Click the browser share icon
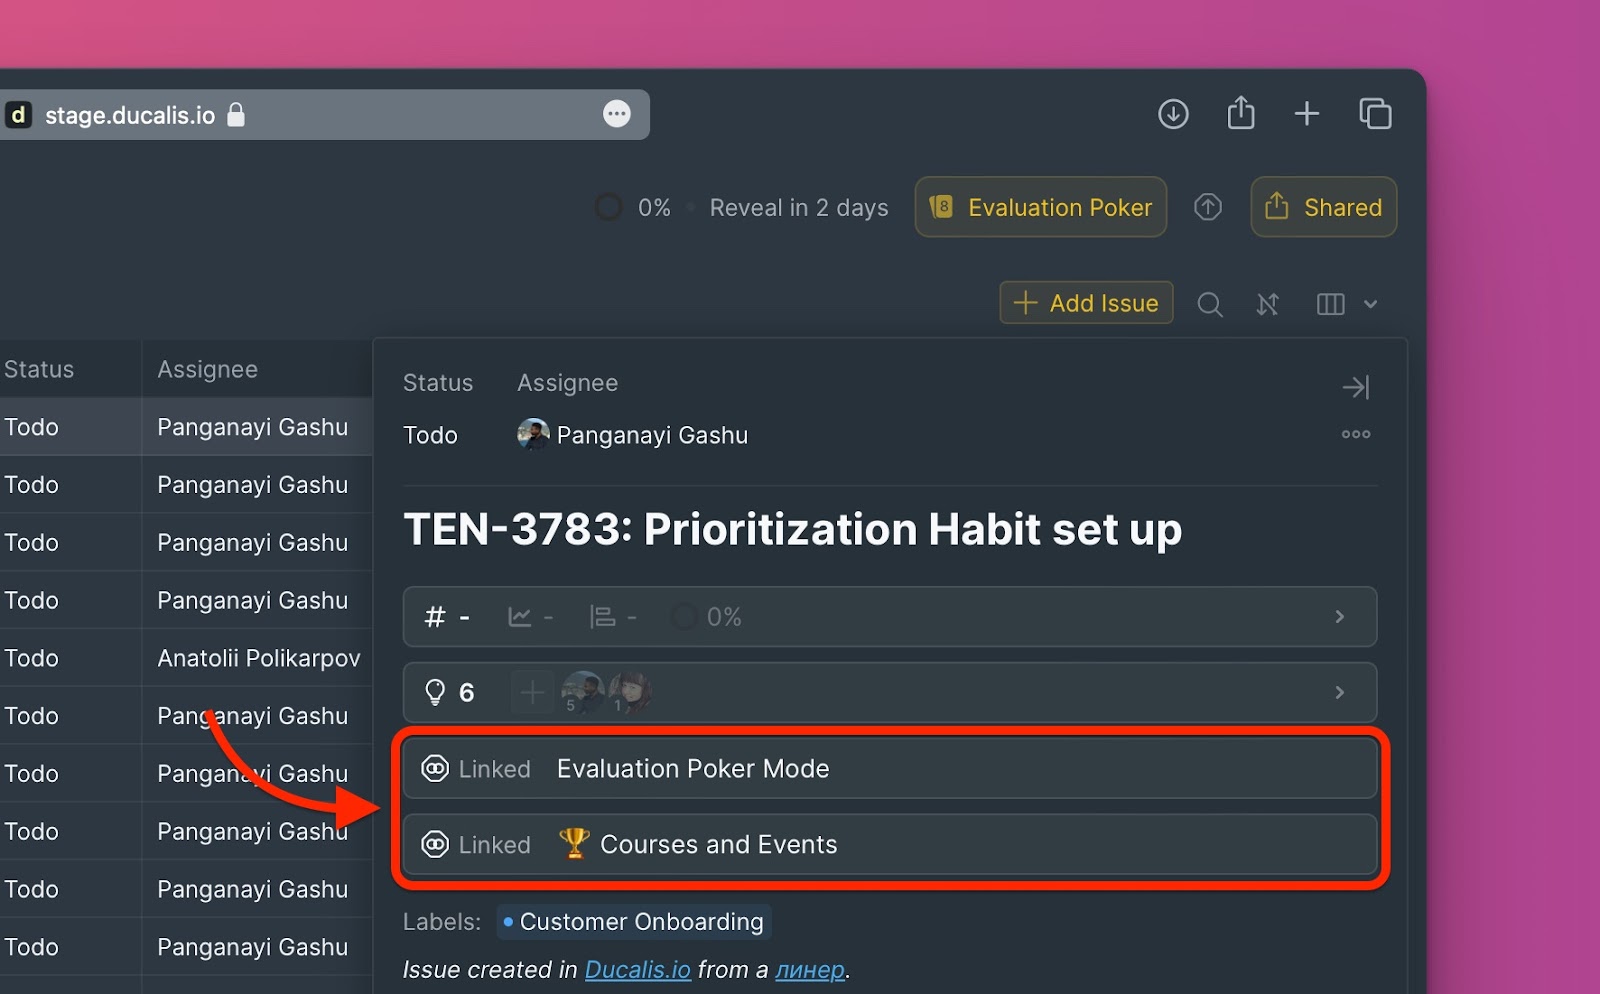Image resolution: width=1600 pixels, height=994 pixels. point(1241,113)
